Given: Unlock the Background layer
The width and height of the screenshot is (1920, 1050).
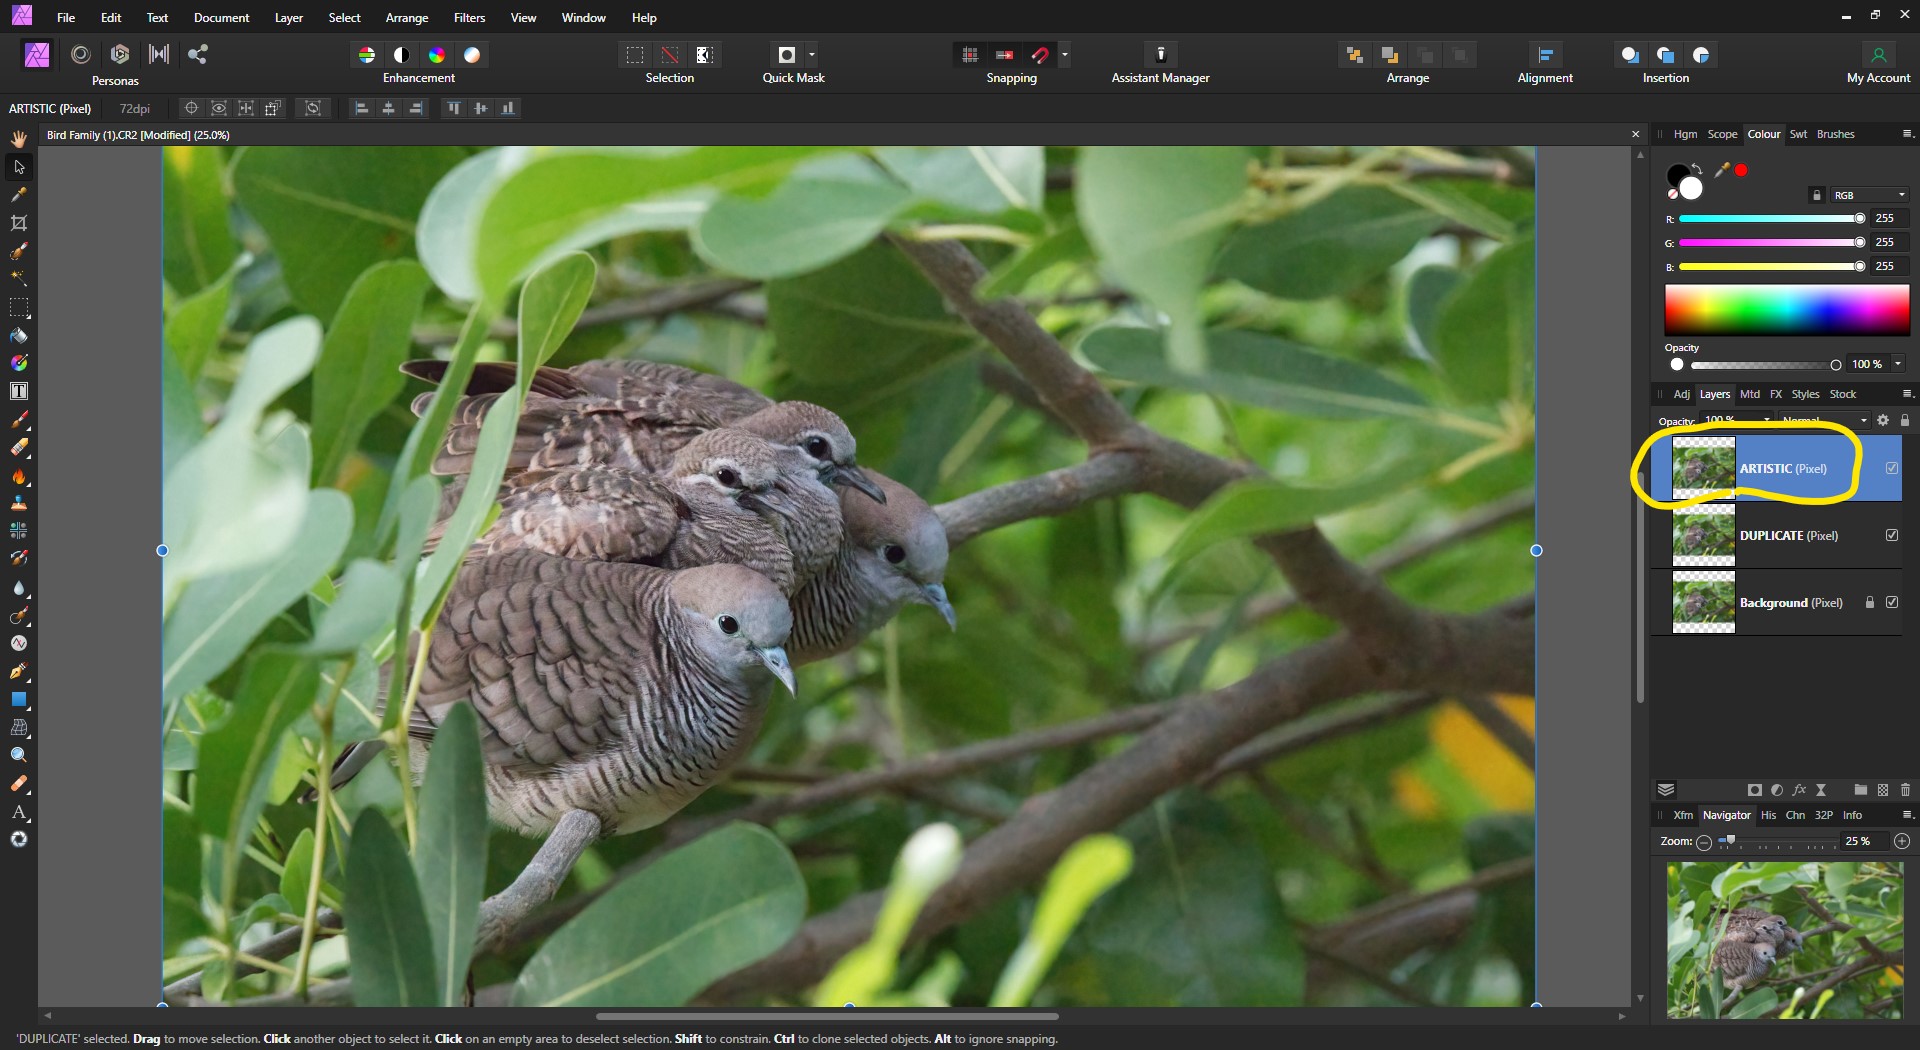Looking at the screenshot, I should [1868, 602].
